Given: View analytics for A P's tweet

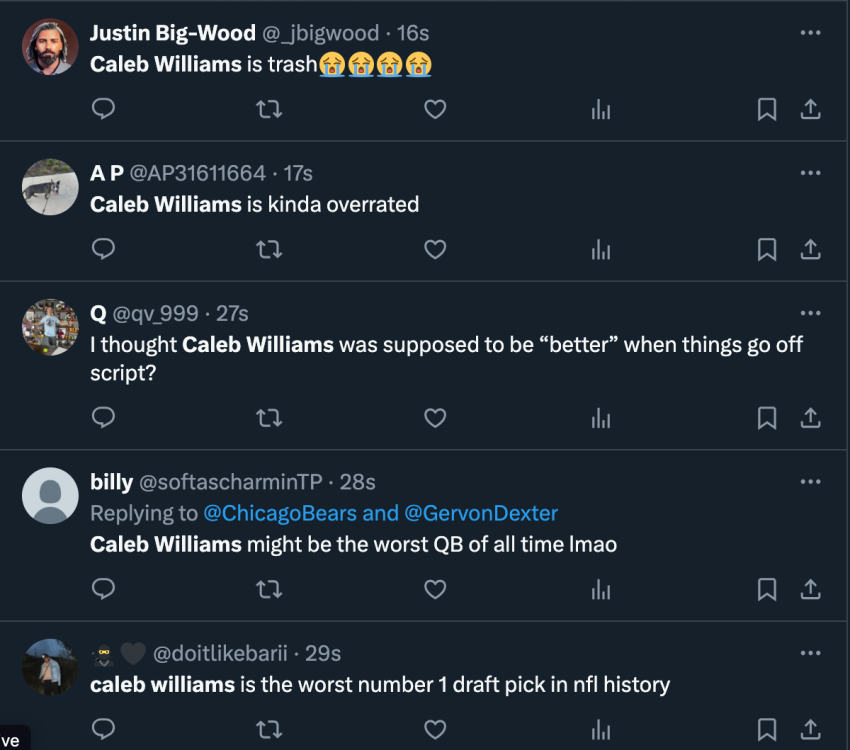Looking at the screenshot, I should pos(601,250).
